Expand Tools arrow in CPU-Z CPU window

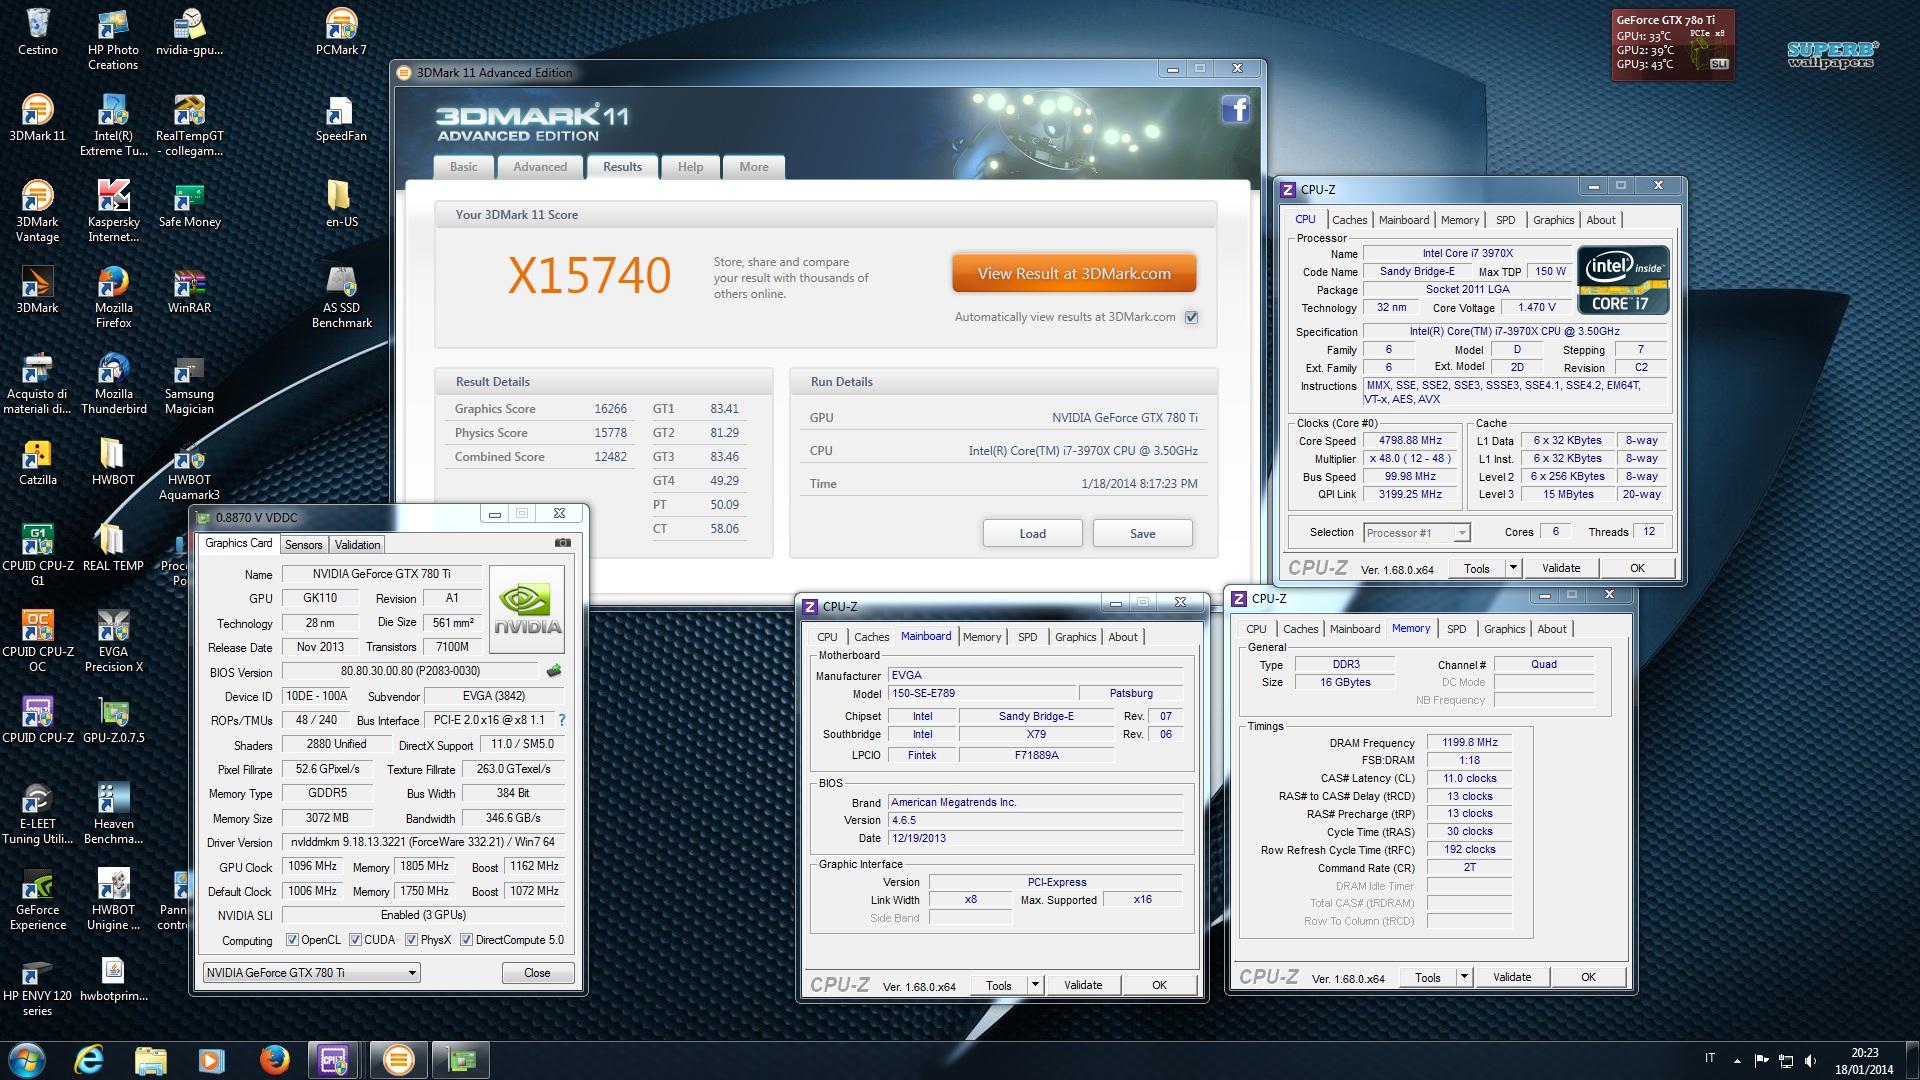point(1513,568)
